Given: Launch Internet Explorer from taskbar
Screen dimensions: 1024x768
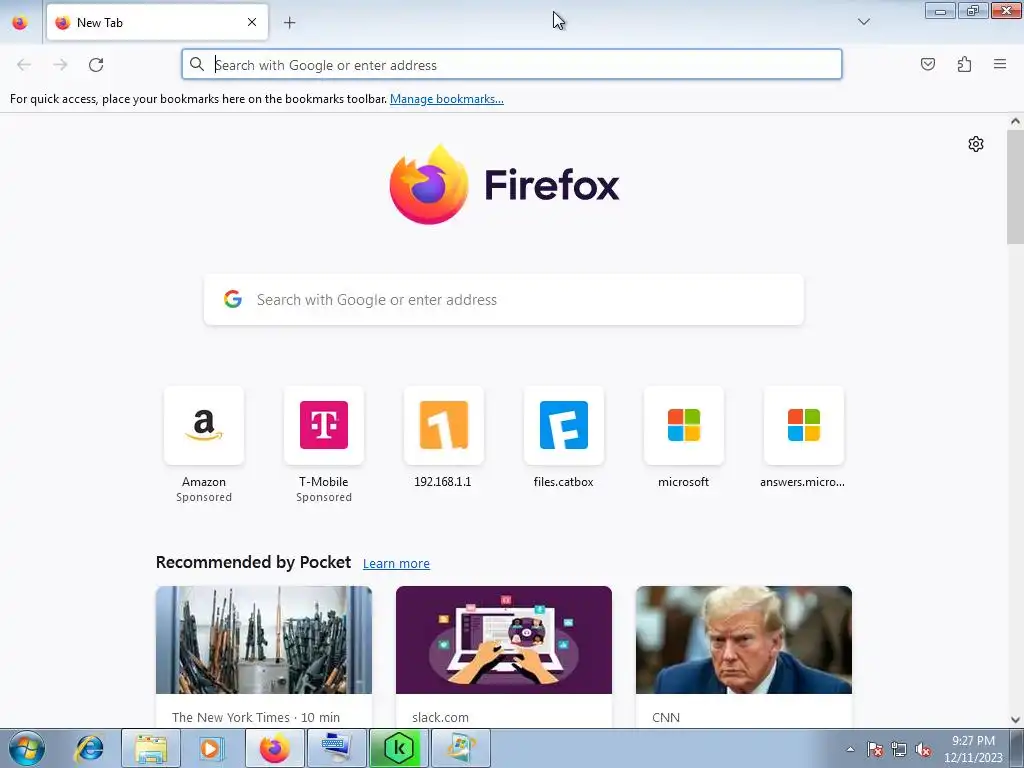Looking at the screenshot, I should [x=89, y=748].
